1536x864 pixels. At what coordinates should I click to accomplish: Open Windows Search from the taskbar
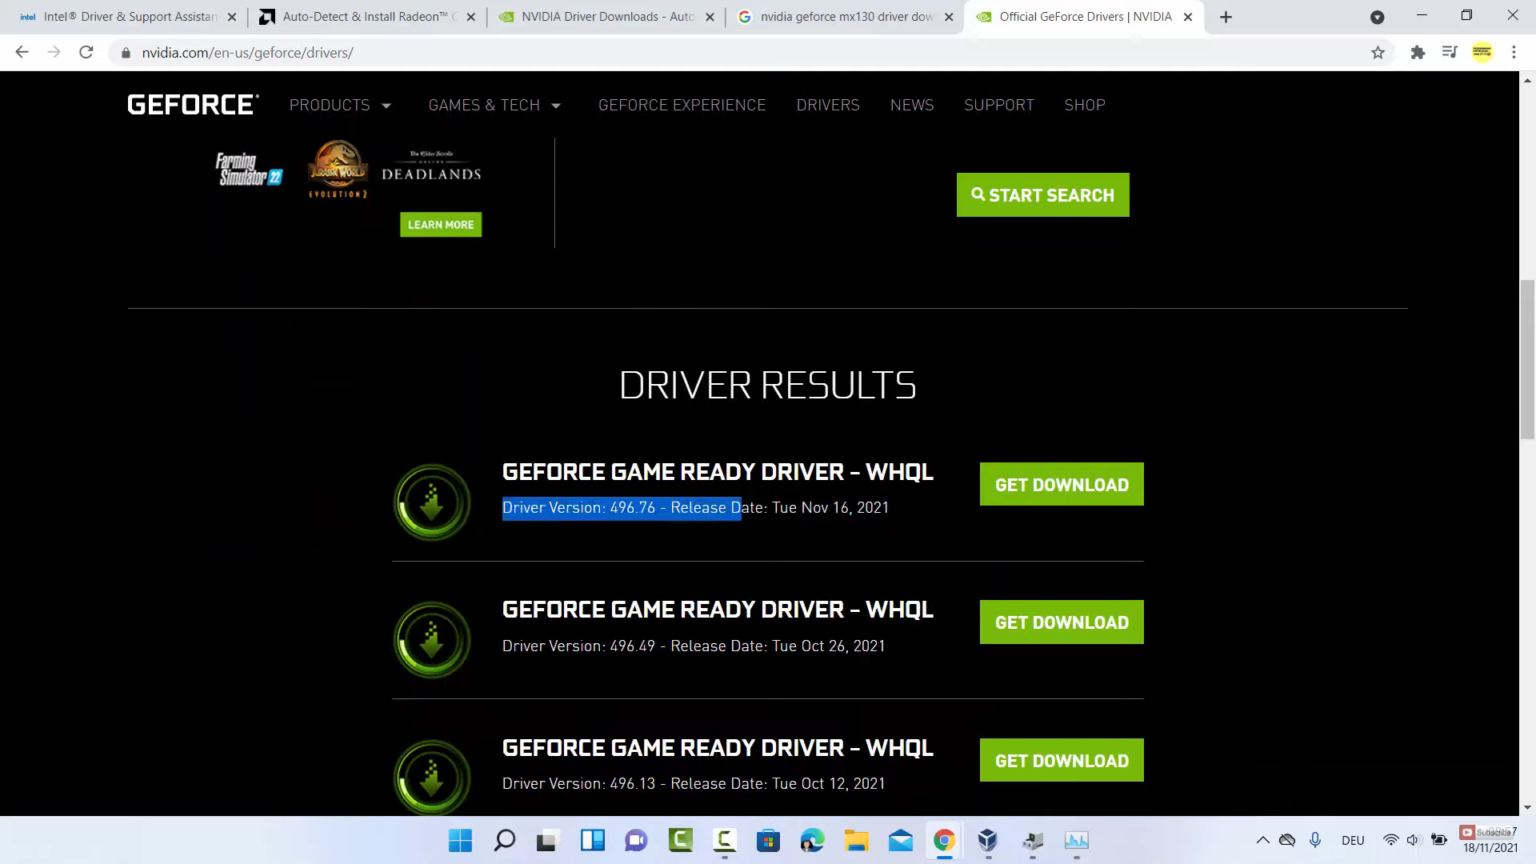pyautogui.click(x=504, y=840)
